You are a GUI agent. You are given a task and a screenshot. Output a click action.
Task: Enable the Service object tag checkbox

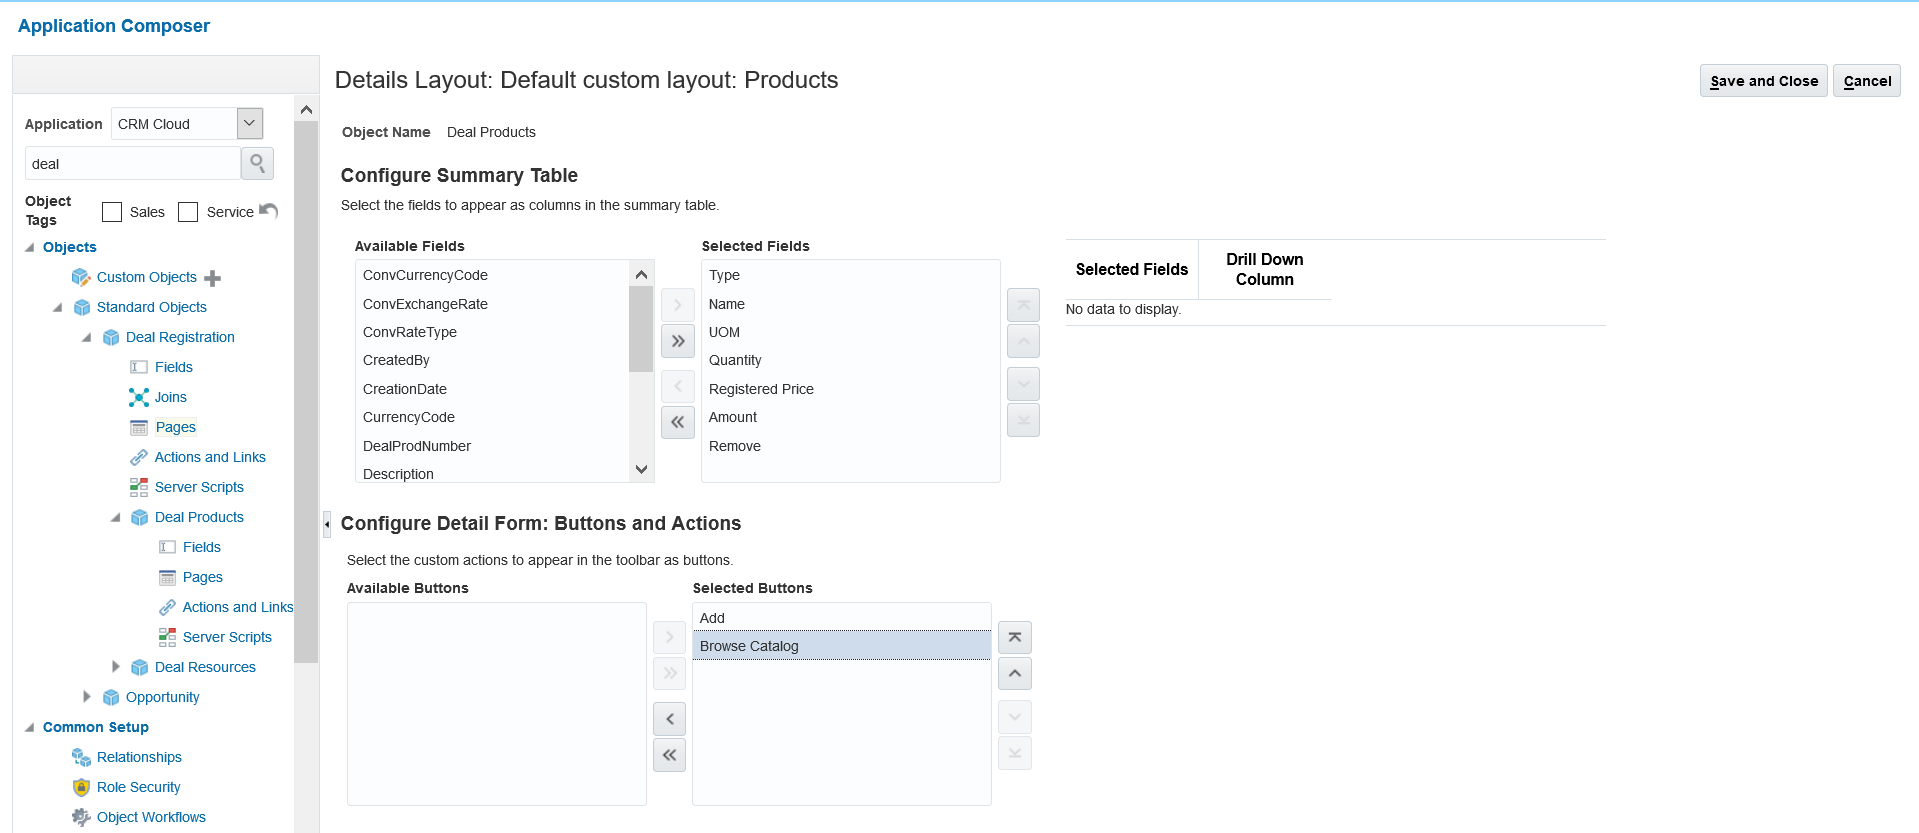[188, 212]
